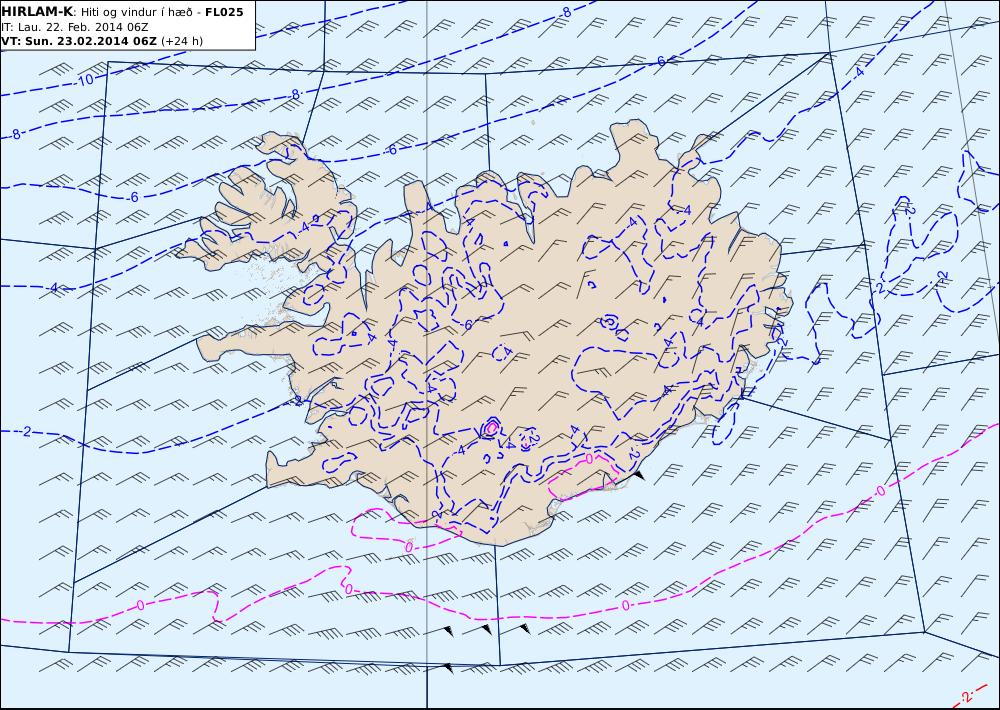Click the '(+24 h)' forecast offset text

pyautogui.click(x=182, y=41)
